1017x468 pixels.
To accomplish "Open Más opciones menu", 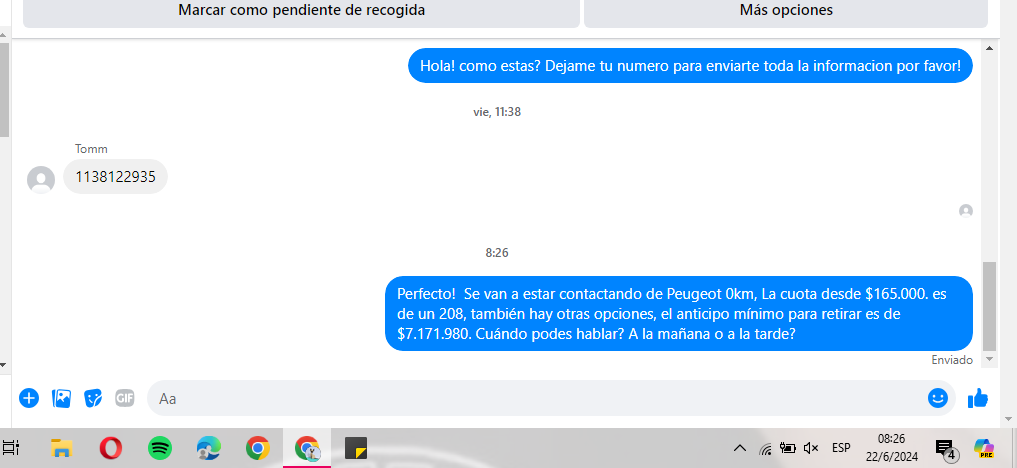I will (x=786, y=11).
